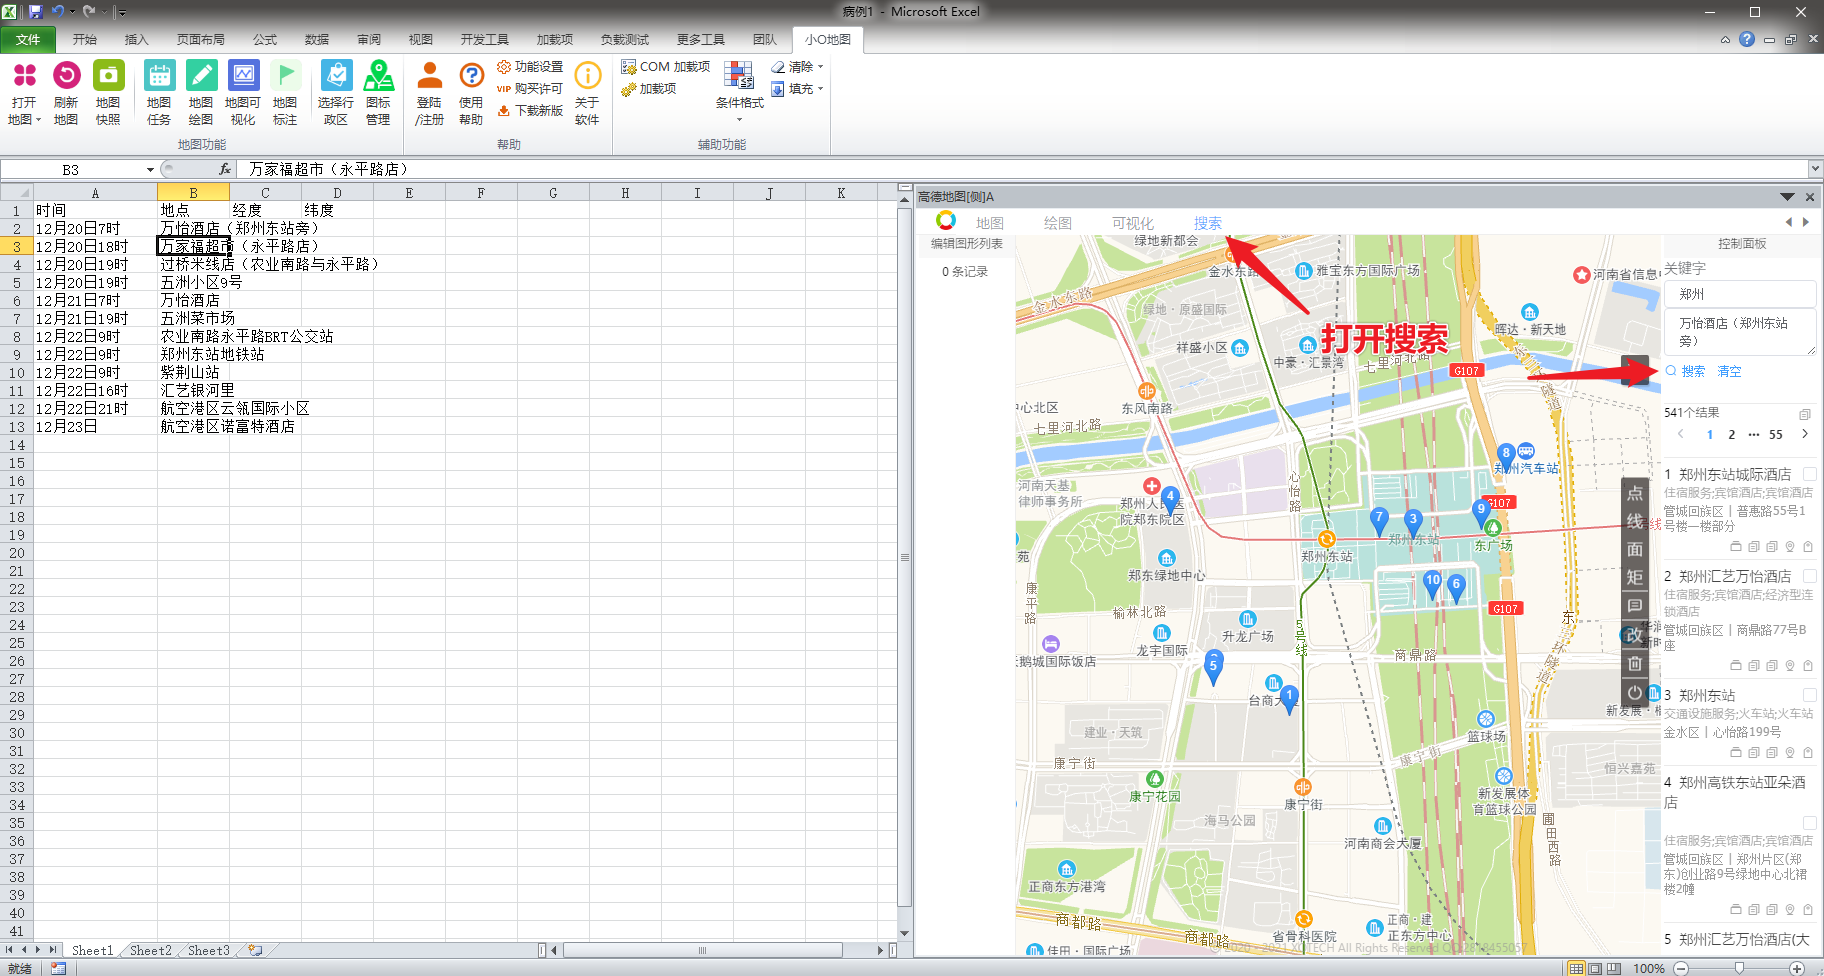Click the 刷新地图 refresh map icon
Viewport: 1824px width, 976px height.
(x=66, y=76)
